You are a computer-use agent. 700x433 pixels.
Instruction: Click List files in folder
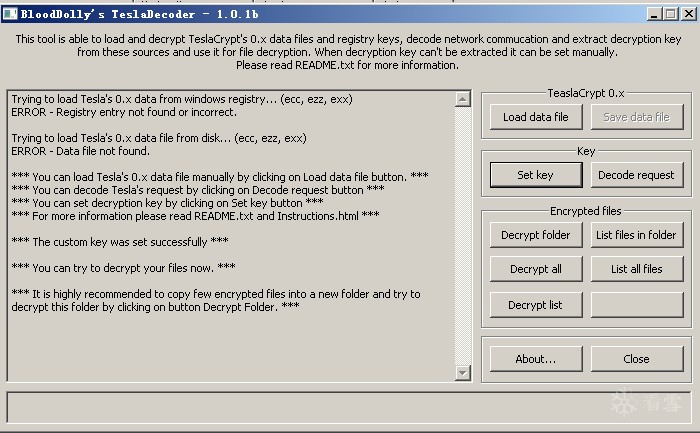tap(637, 235)
